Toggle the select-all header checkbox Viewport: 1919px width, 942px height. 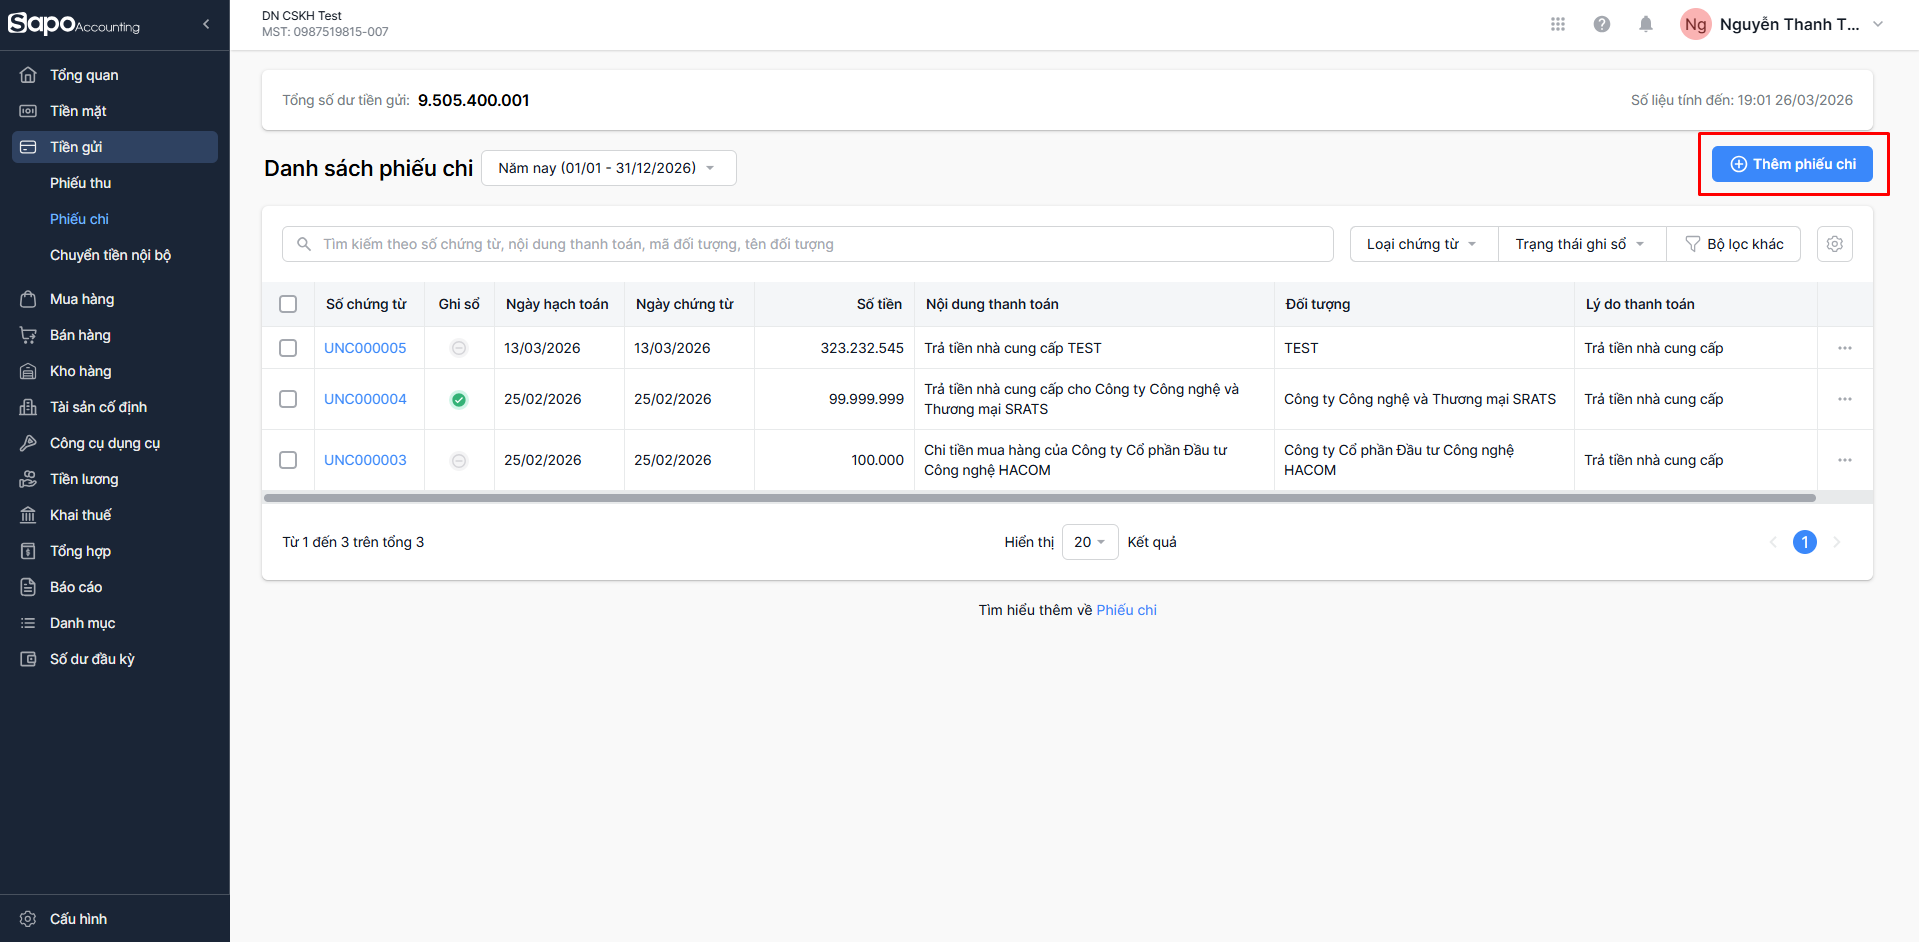[x=288, y=304]
